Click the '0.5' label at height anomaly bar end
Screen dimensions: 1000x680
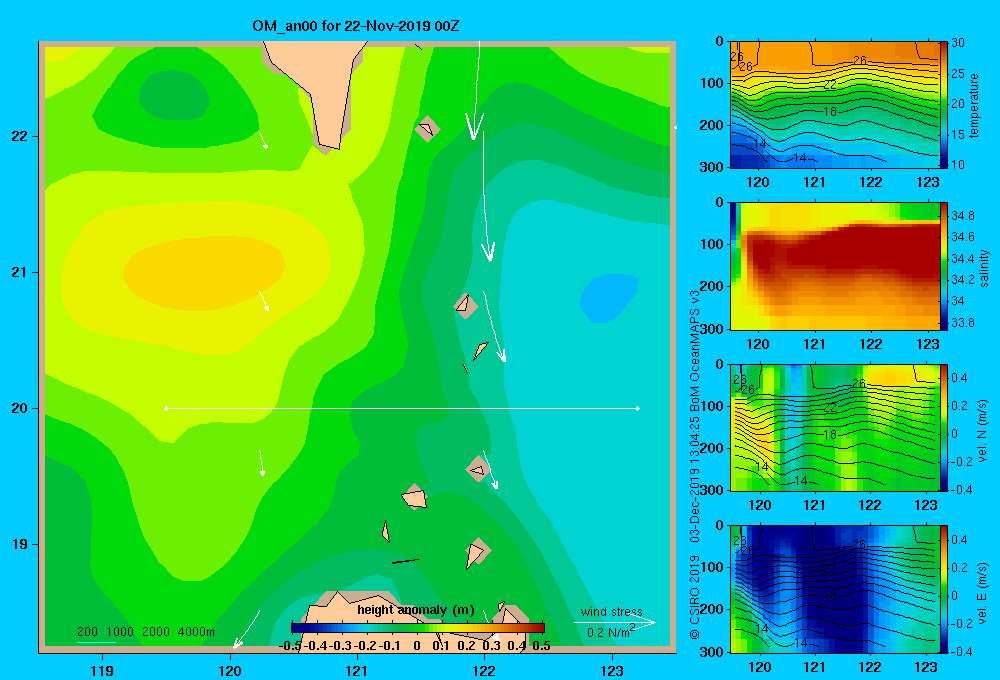541,646
